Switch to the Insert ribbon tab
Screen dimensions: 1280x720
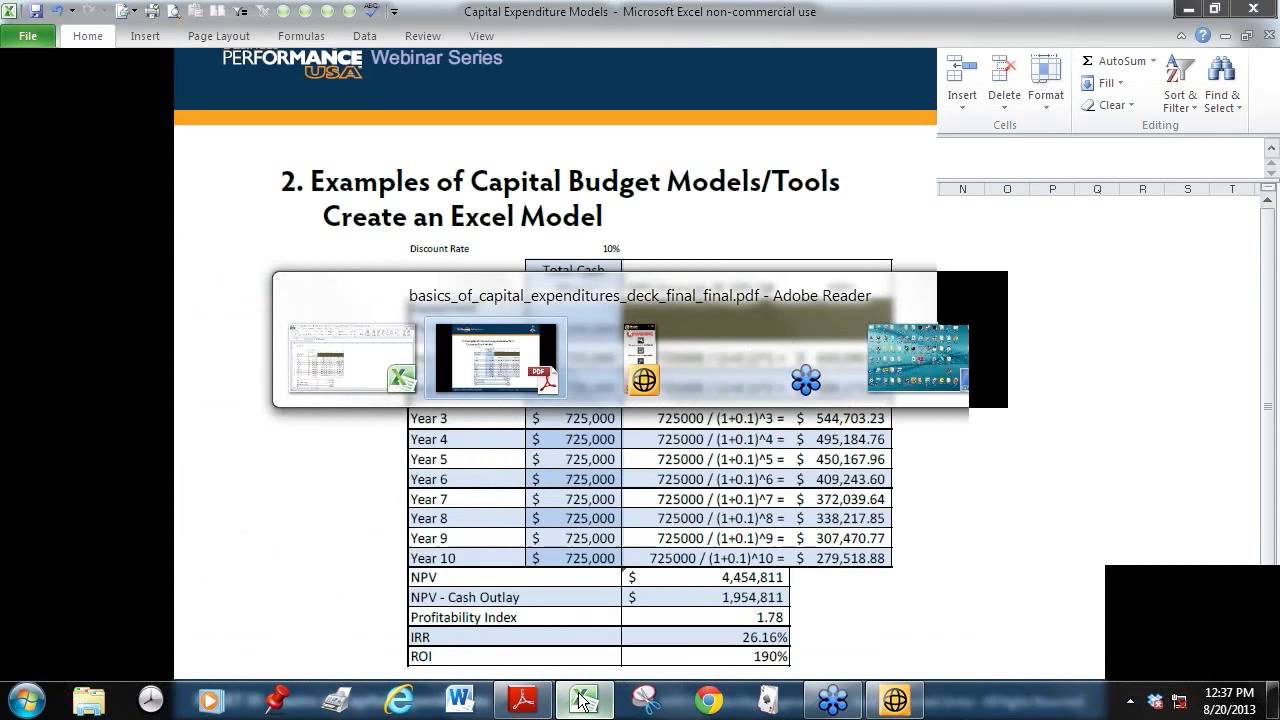(145, 36)
